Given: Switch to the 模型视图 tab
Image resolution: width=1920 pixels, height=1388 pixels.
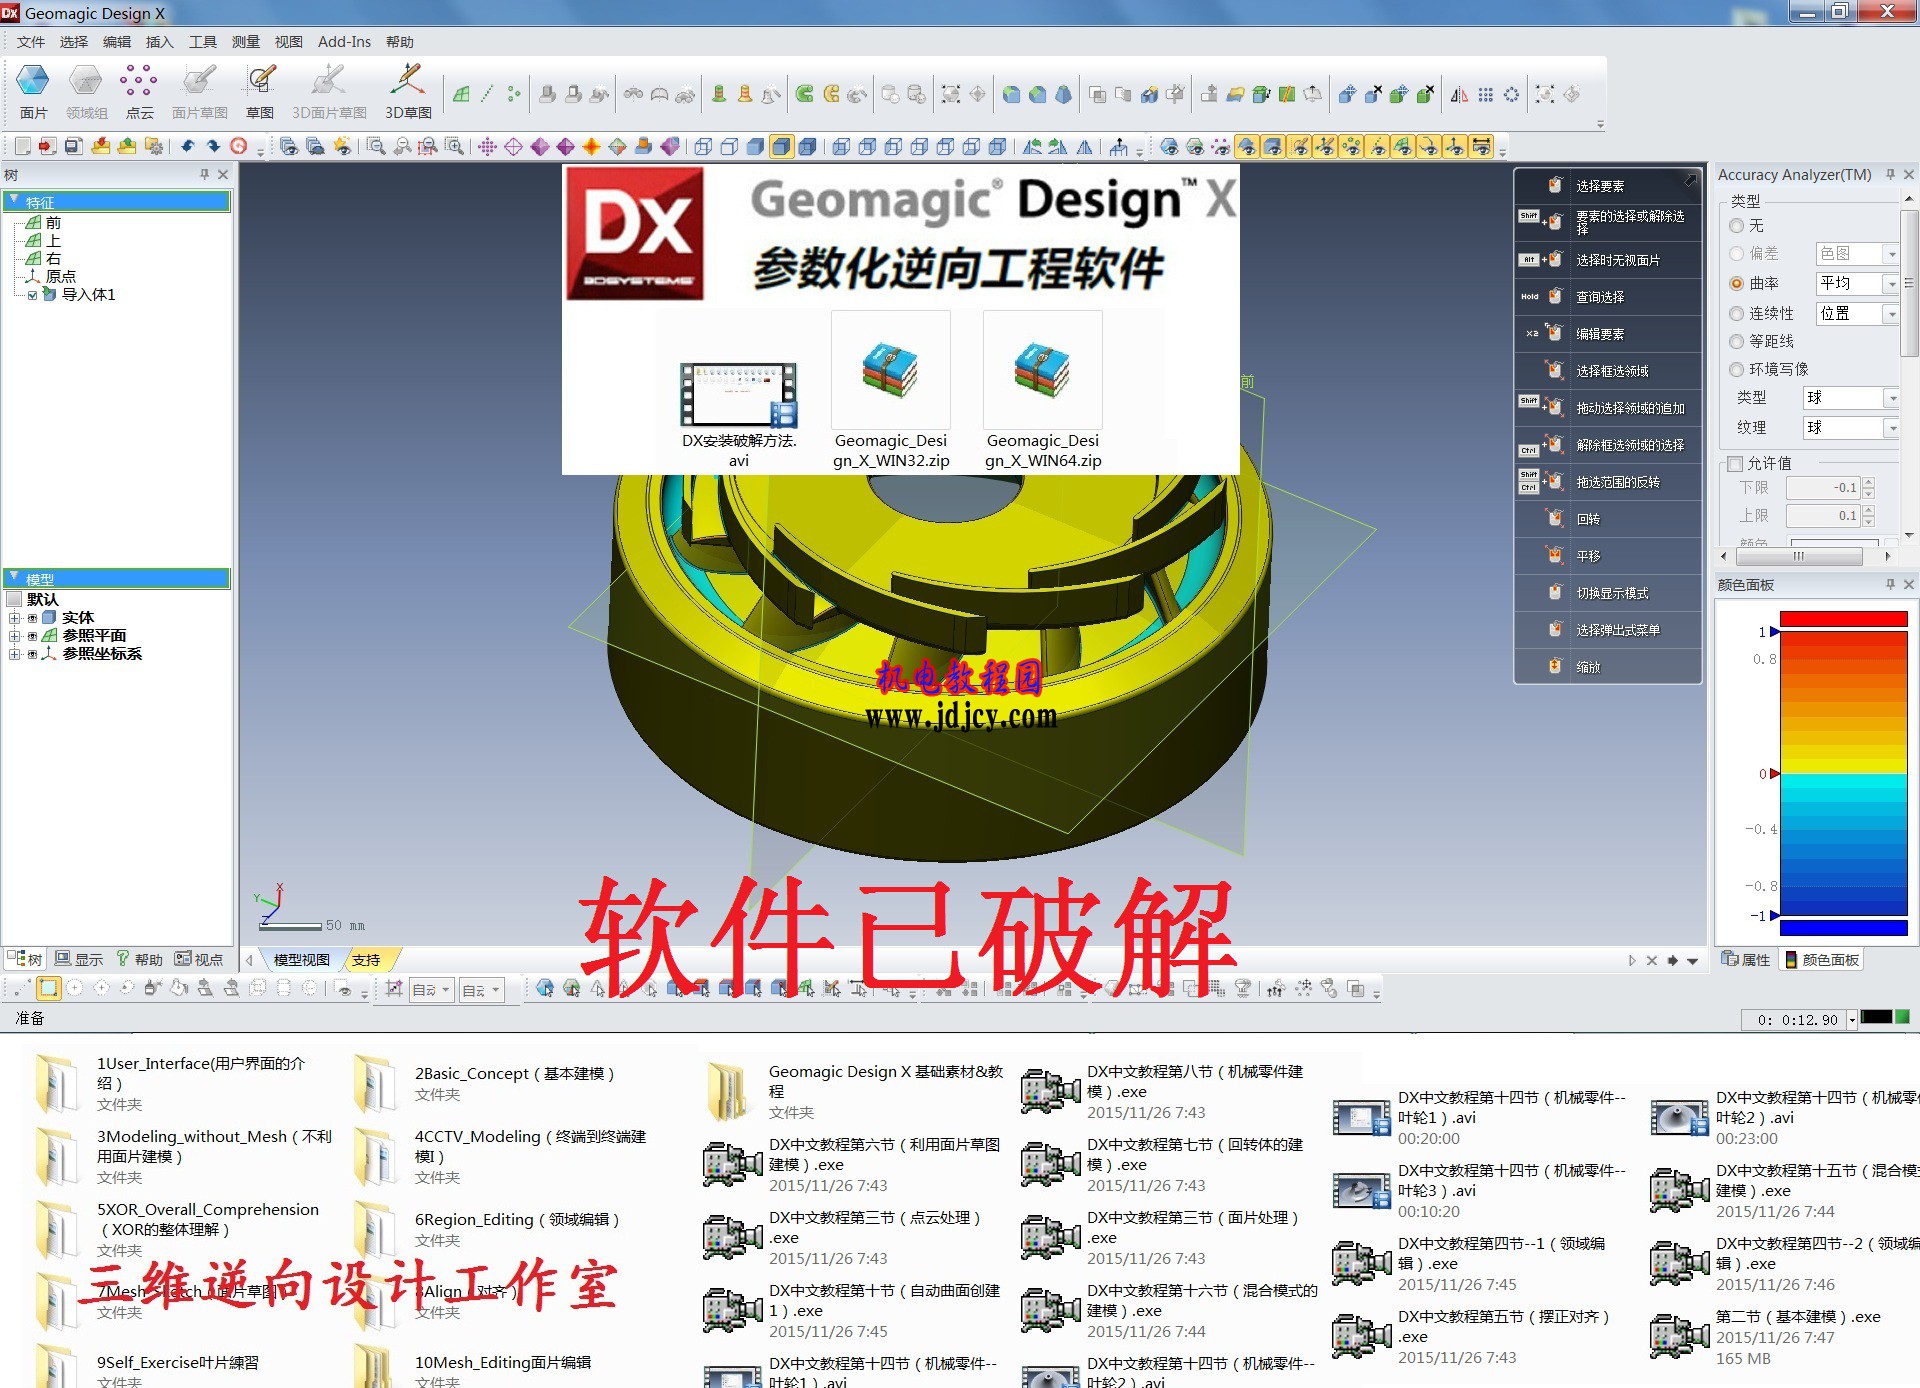Looking at the screenshot, I should tap(301, 960).
